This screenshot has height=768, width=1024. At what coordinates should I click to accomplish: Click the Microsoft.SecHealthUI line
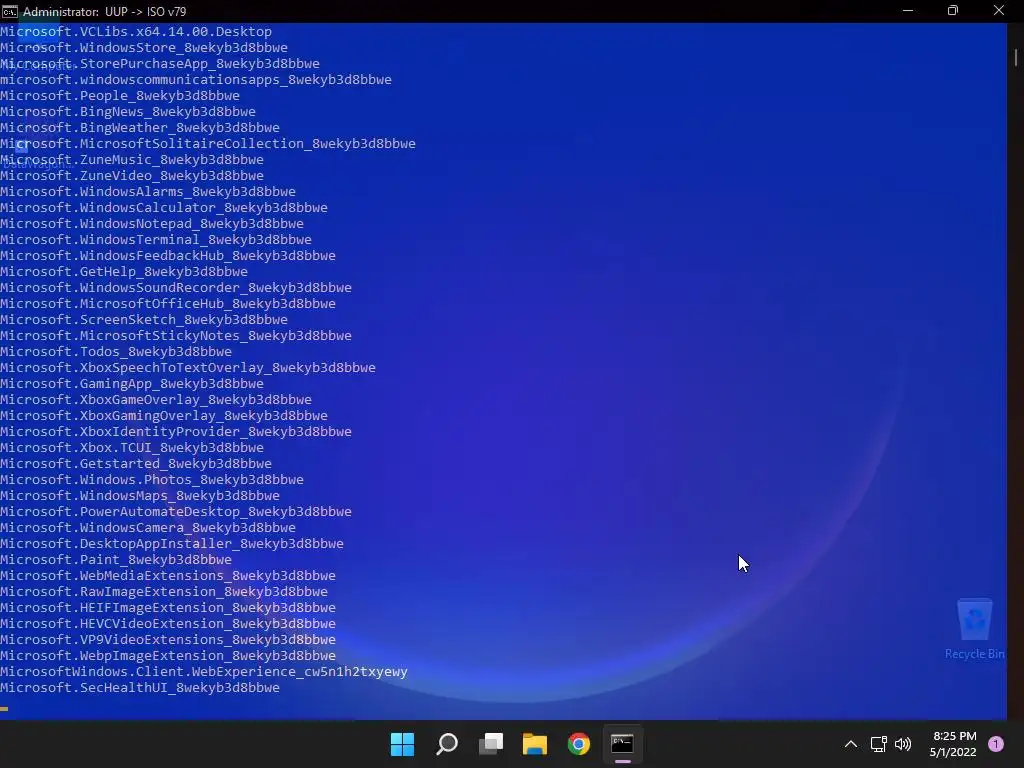coord(140,688)
